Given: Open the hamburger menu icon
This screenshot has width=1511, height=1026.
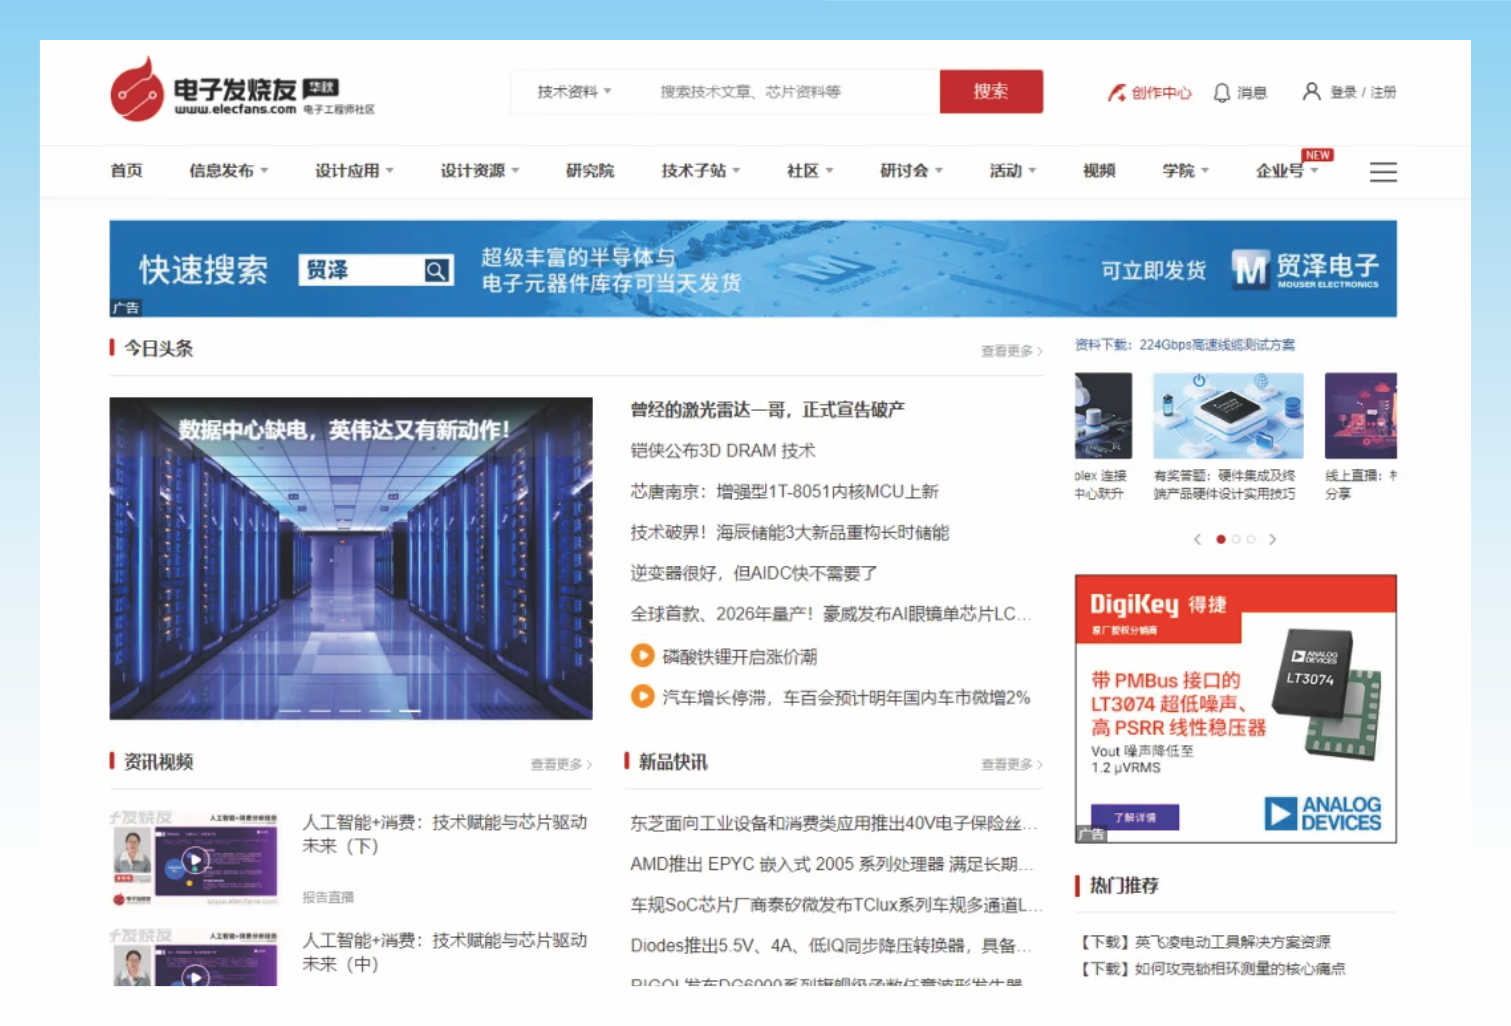Looking at the screenshot, I should click(1383, 172).
